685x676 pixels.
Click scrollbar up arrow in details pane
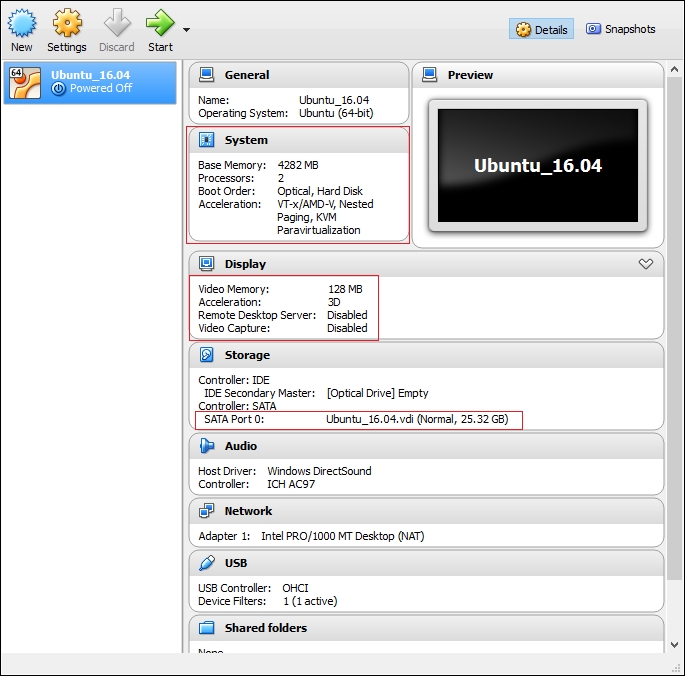click(x=674, y=69)
